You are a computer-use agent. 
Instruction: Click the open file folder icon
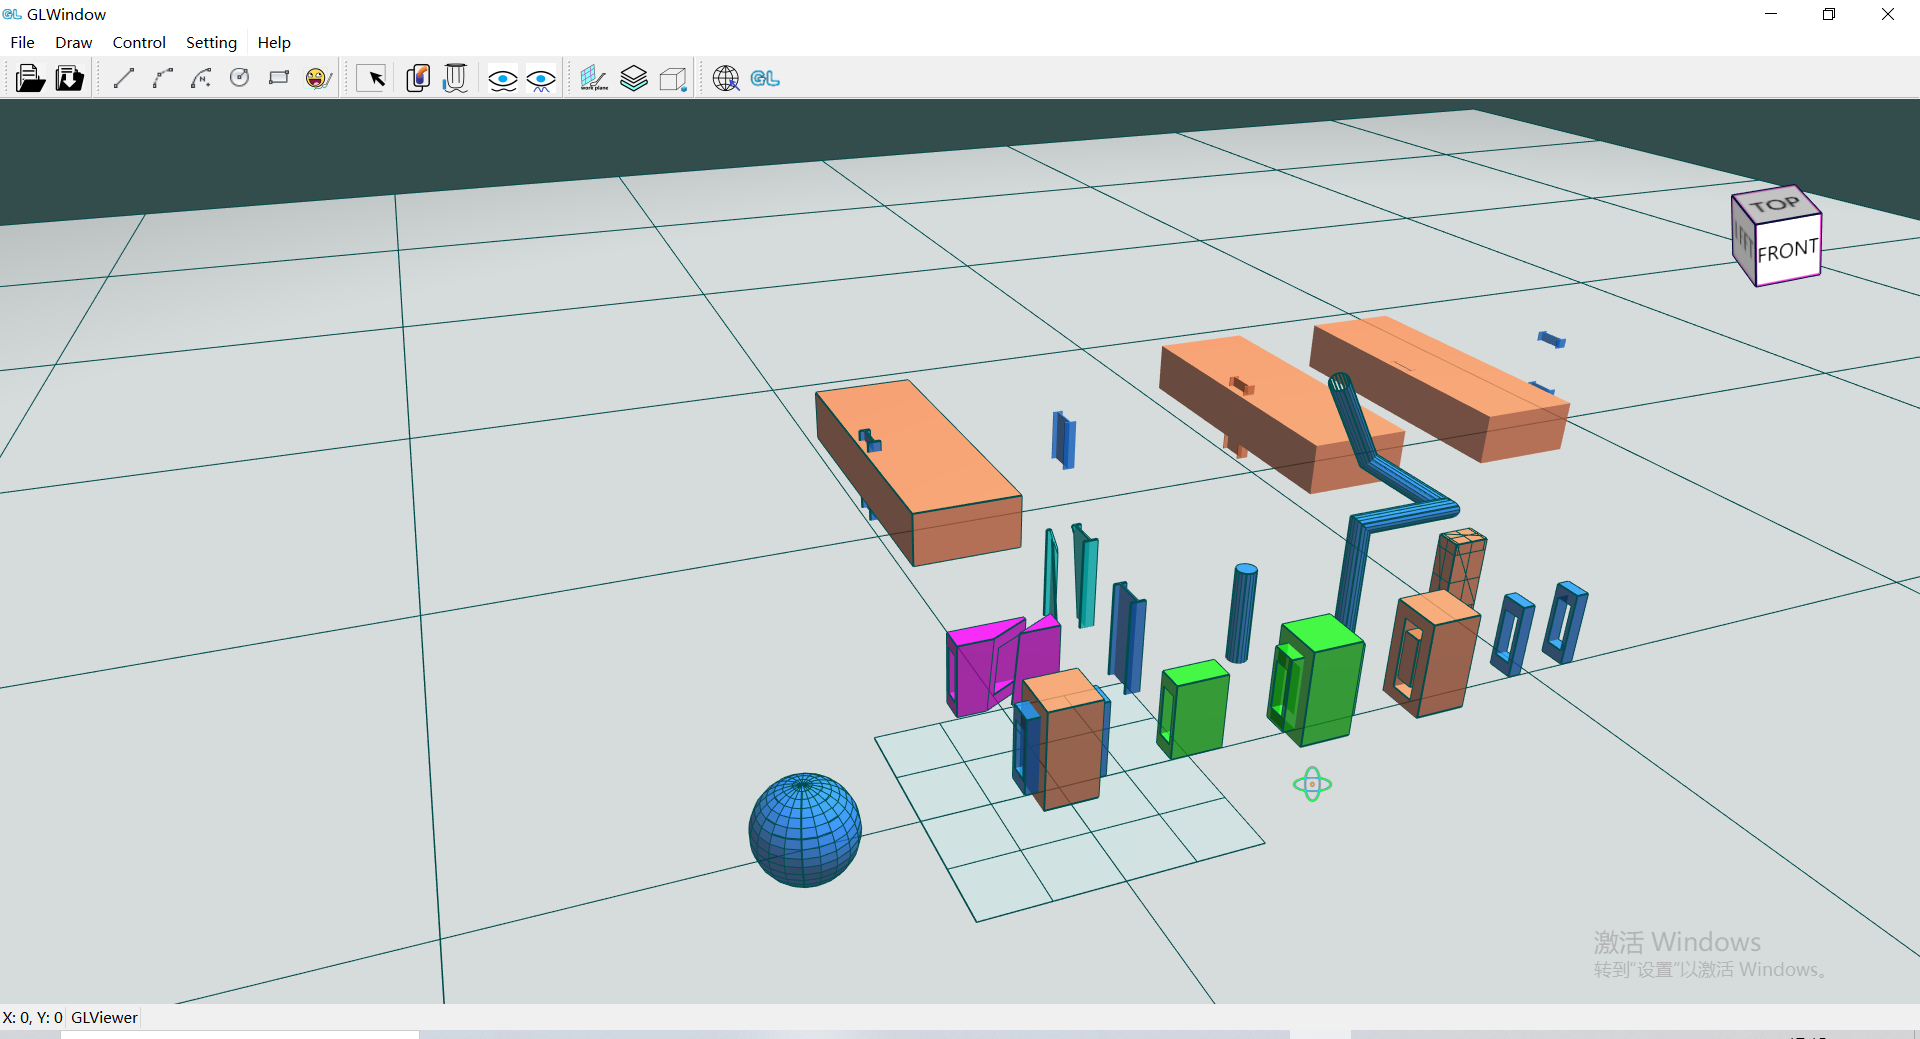[x=30, y=78]
